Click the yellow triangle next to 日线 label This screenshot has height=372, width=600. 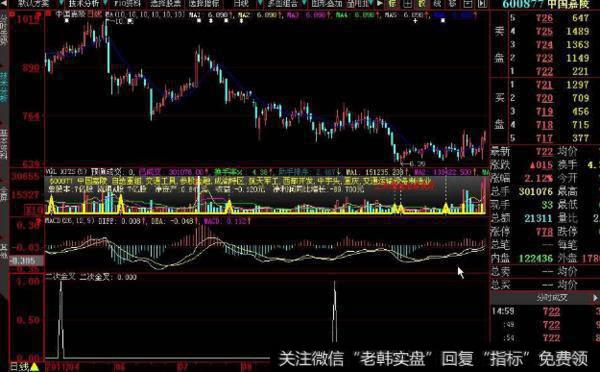click(34, 367)
